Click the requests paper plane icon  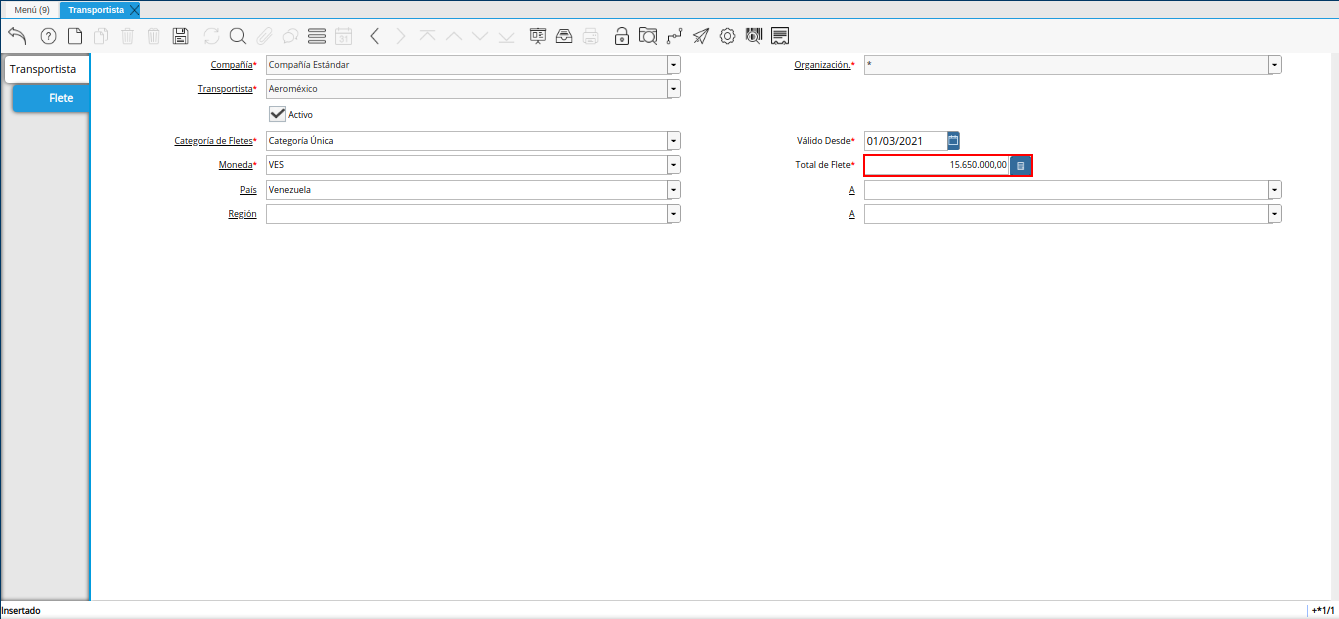point(701,36)
